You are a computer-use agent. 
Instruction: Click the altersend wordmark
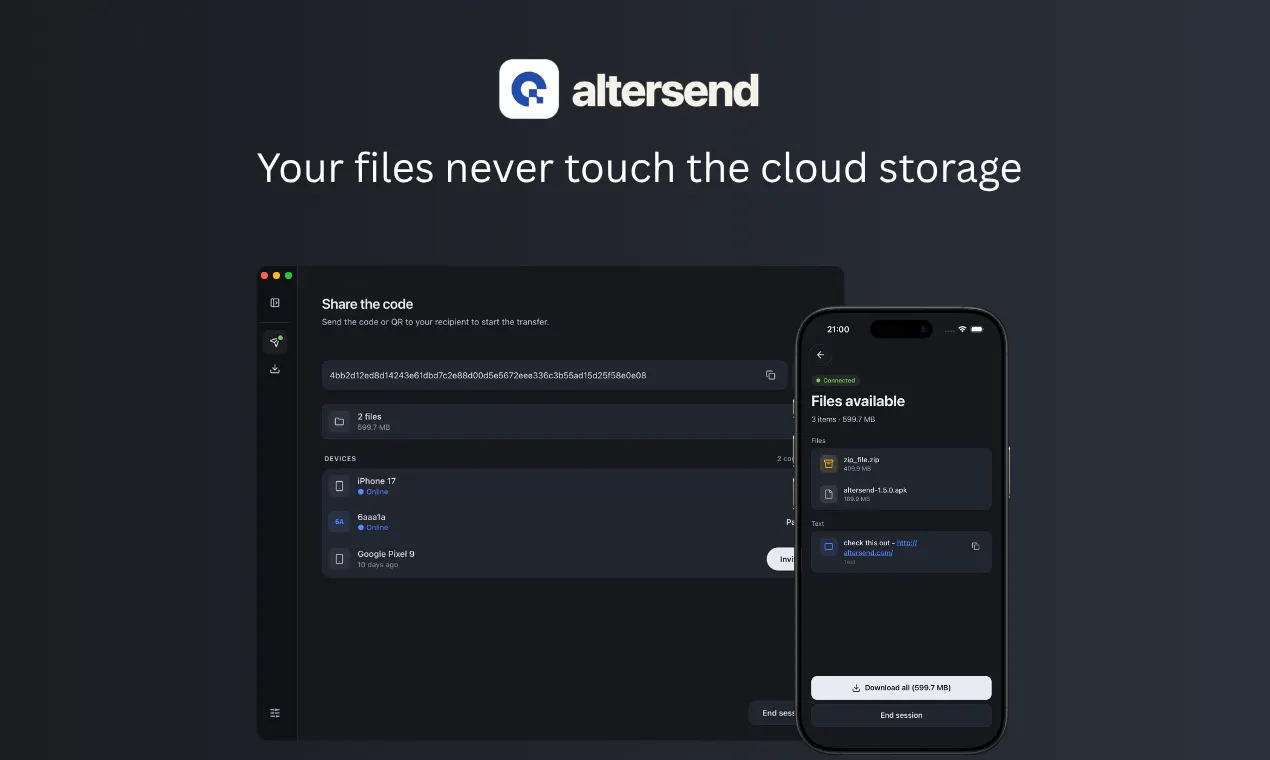pyautogui.click(x=665, y=90)
